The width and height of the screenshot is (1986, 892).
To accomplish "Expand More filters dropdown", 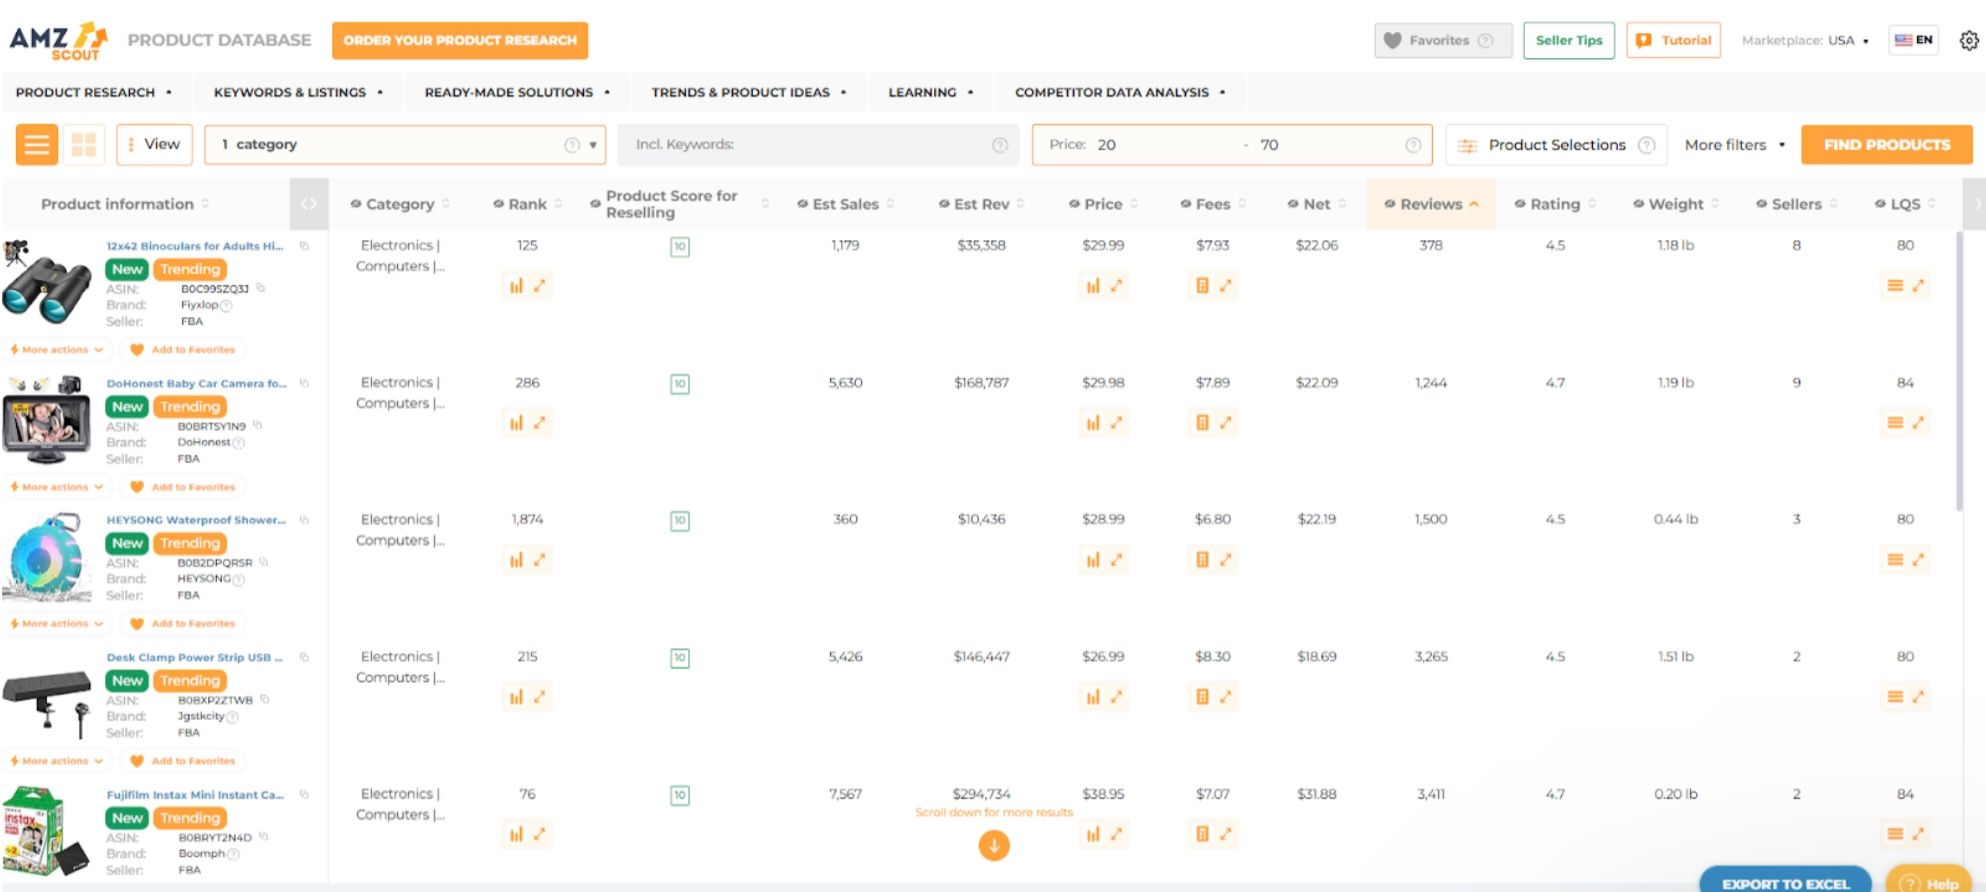I will pyautogui.click(x=1734, y=145).
